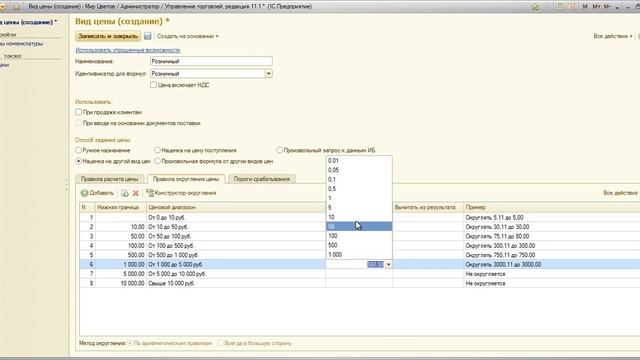This screenshot has height=360, width=640.
Task: Click the Пример column header
Action: pyautogui.click(x=551, y=207)
